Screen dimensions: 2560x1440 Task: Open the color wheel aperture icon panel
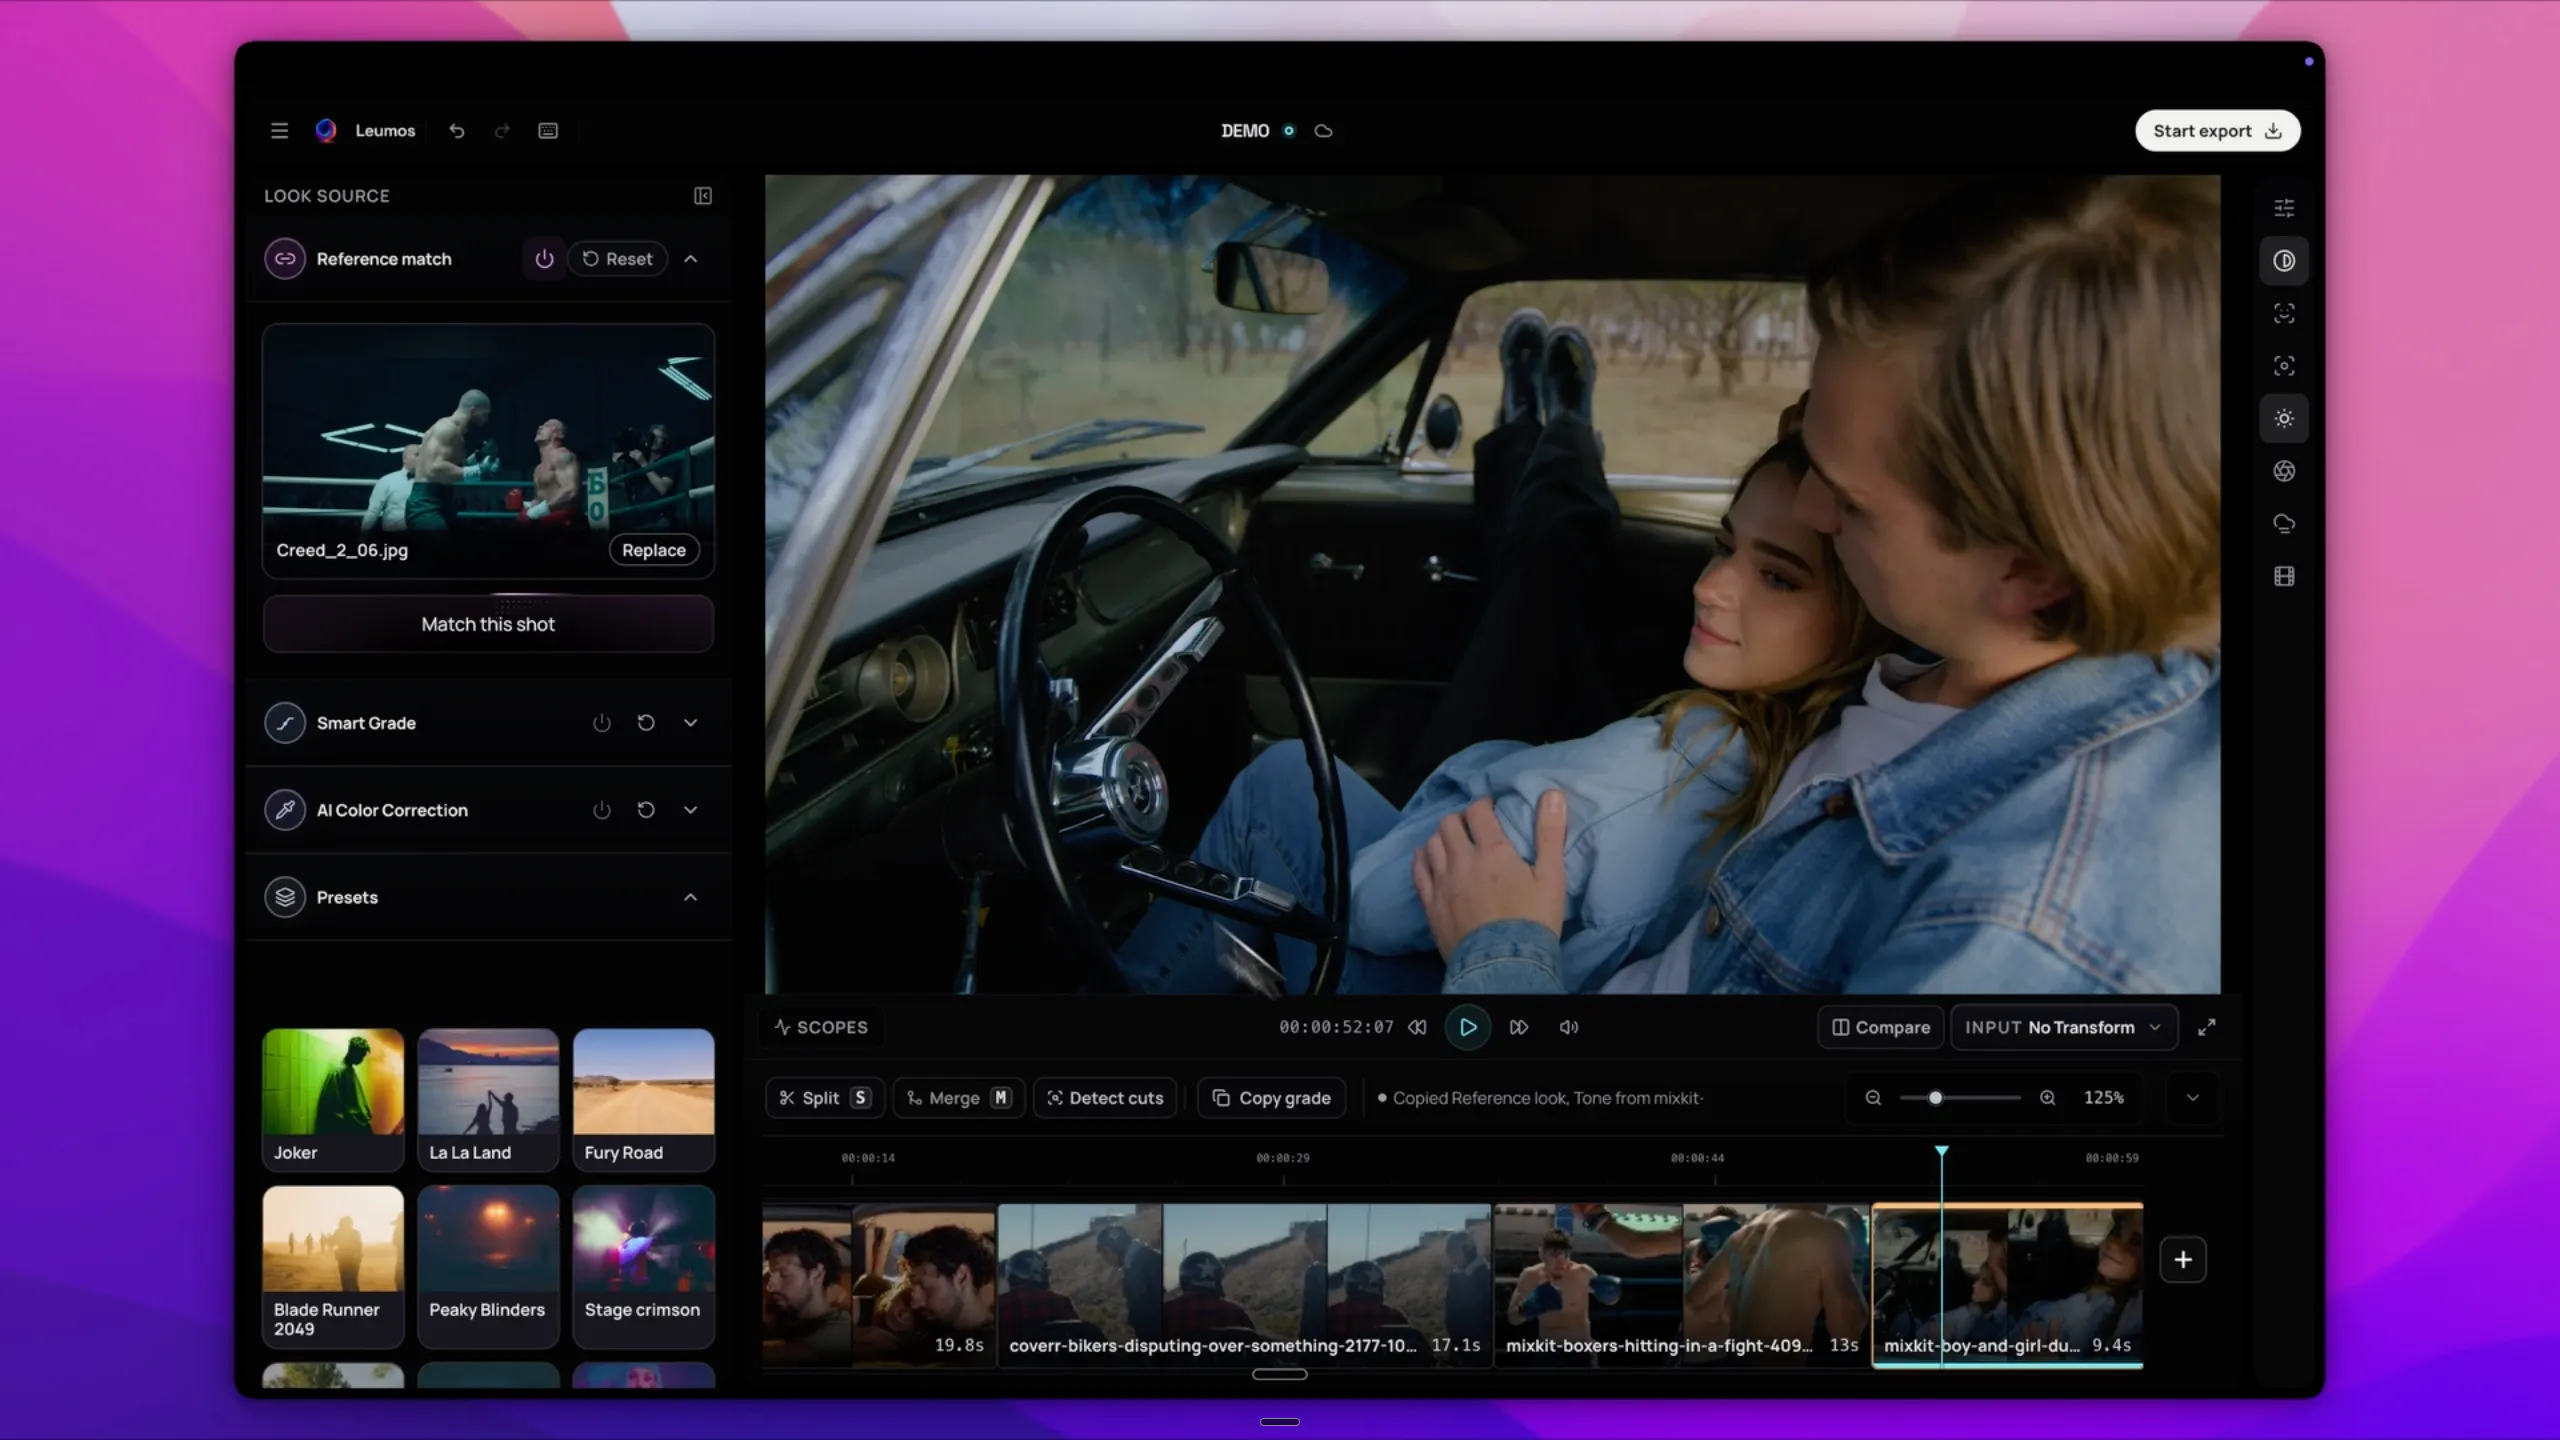pos(2284,471)
